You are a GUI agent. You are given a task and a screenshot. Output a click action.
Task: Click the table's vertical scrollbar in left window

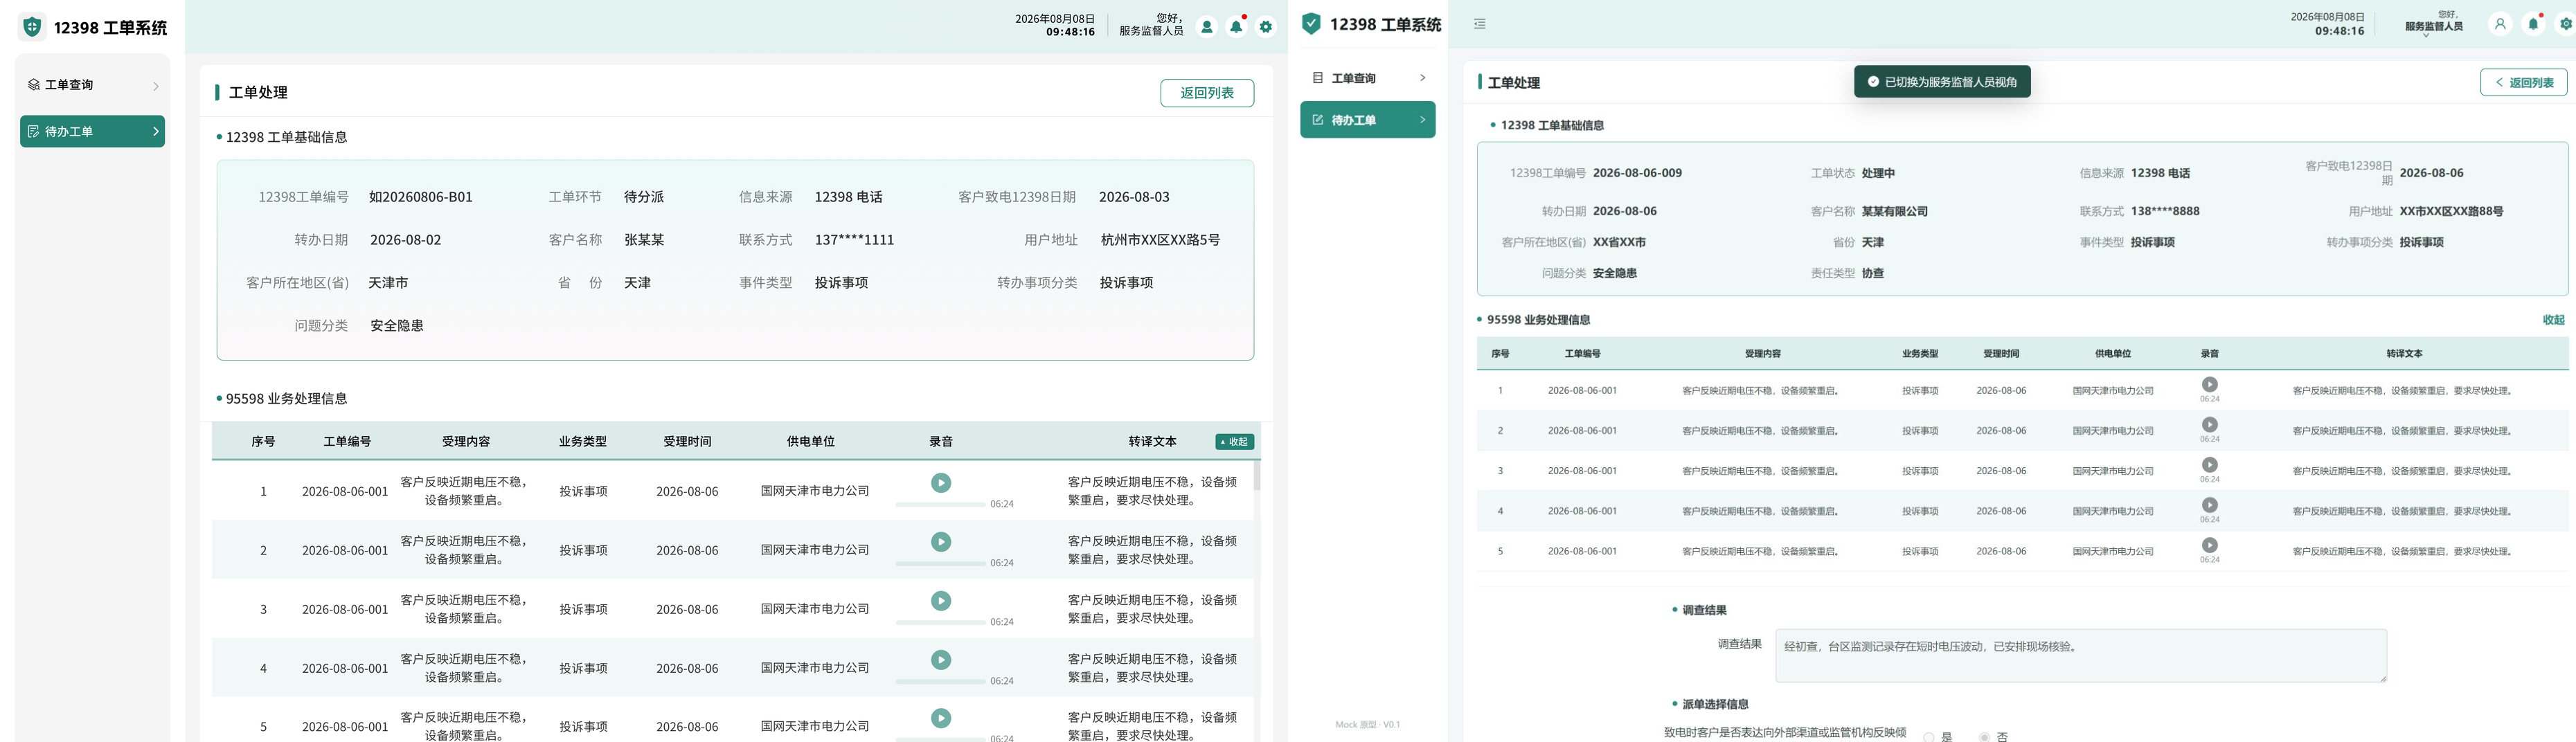click(x=1257, y=475)
